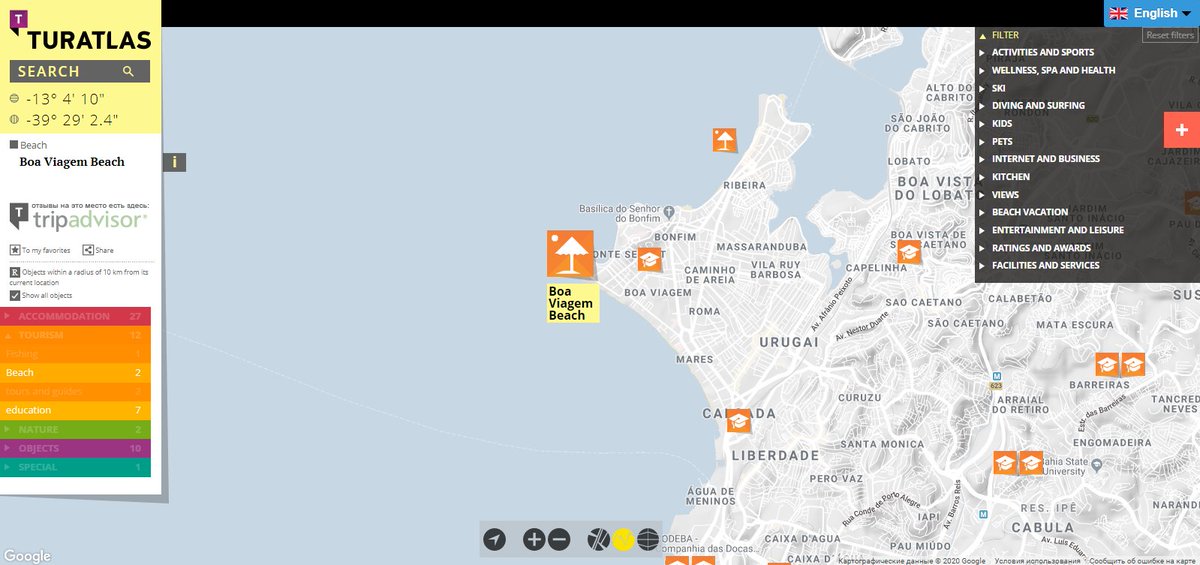This screenshot has height=565, width=1200.
Task: Click the To my favorites link
Action: tap(46, 251)
